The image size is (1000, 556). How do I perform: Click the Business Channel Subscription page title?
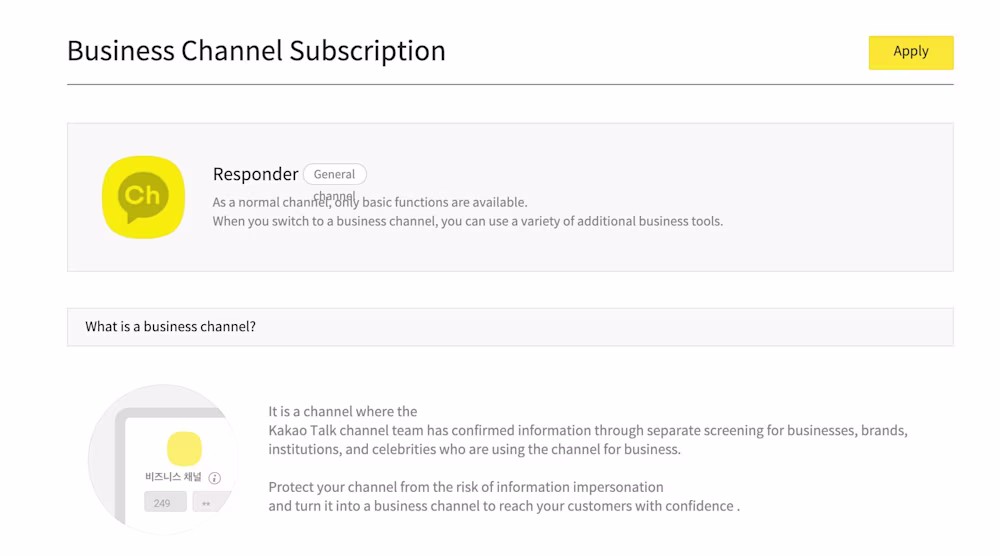[x=256, y=51]
